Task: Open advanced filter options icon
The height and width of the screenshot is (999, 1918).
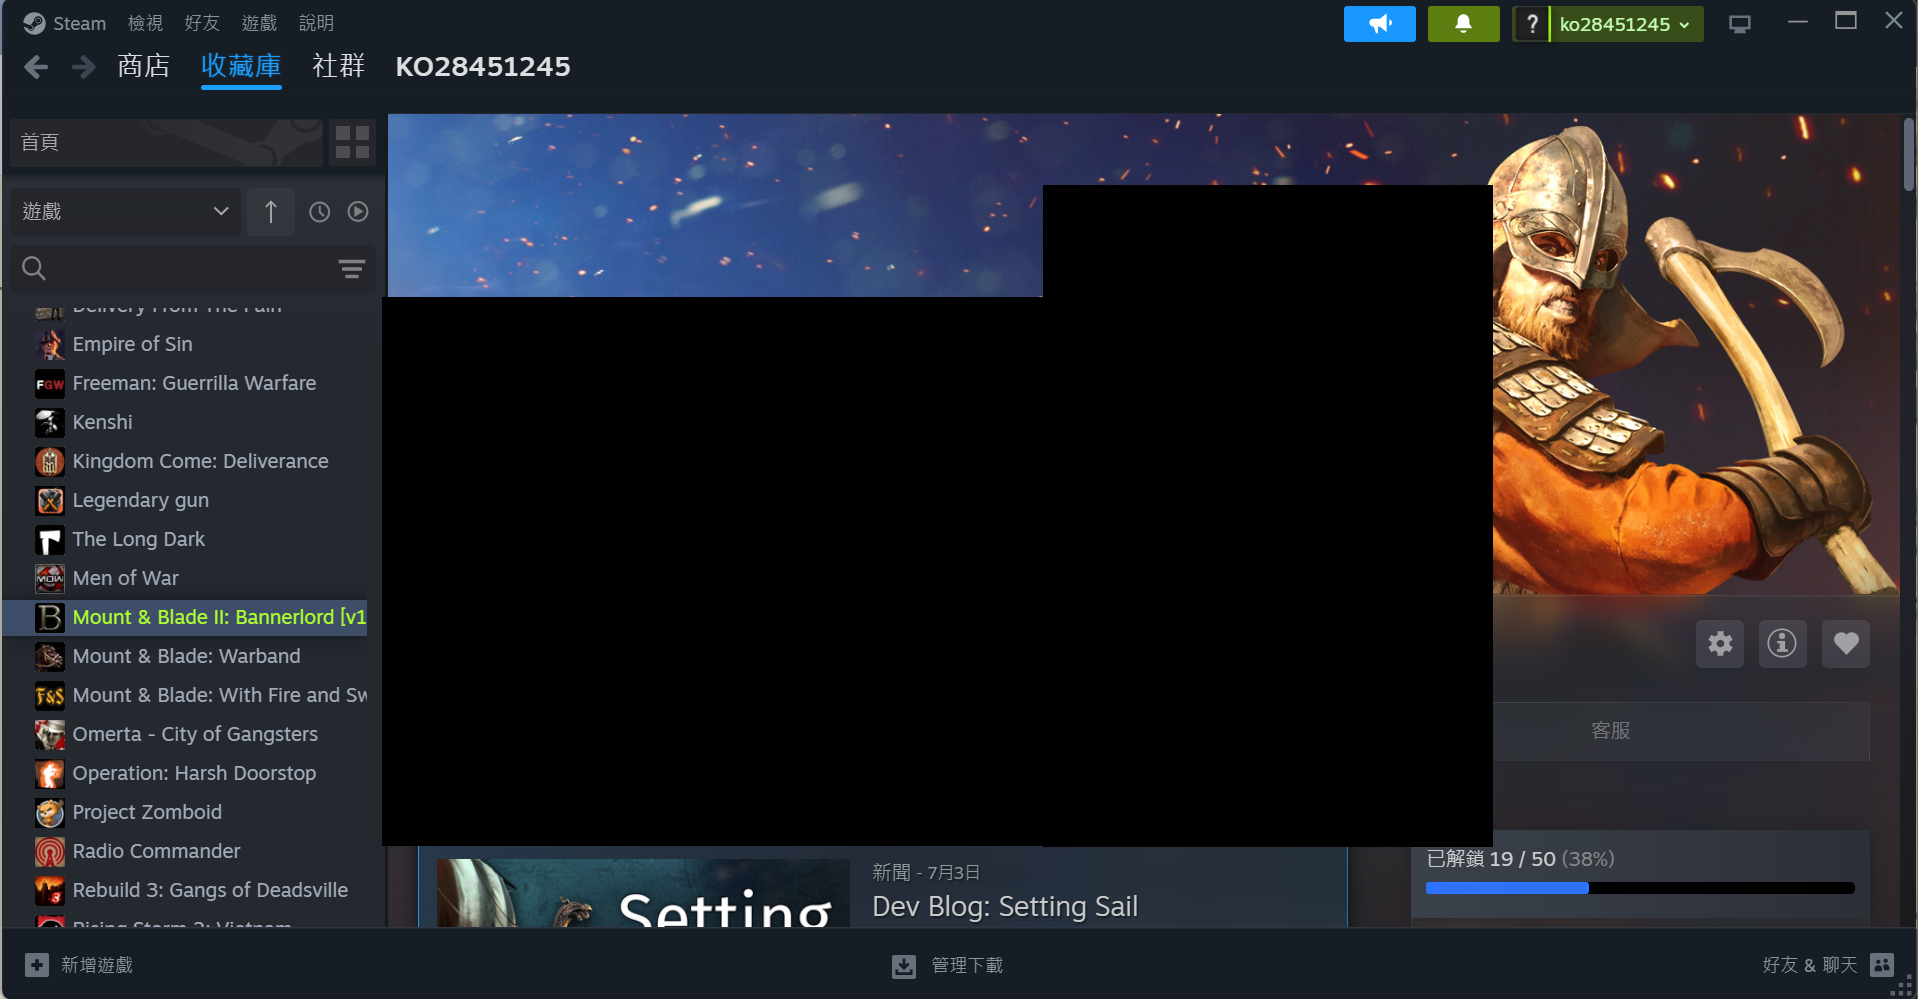Action: click(351, 268)
